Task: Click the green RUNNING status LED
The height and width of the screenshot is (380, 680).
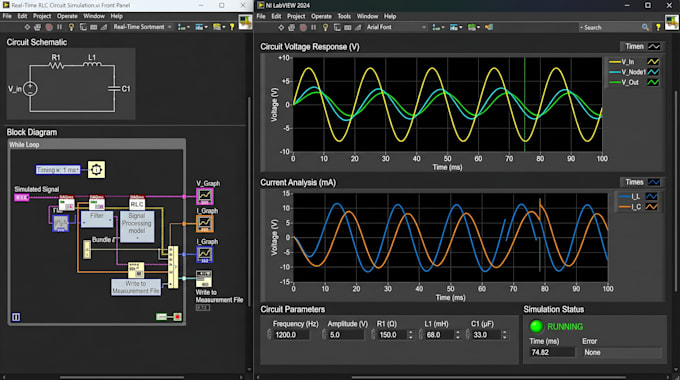Action: click(536, 326)
